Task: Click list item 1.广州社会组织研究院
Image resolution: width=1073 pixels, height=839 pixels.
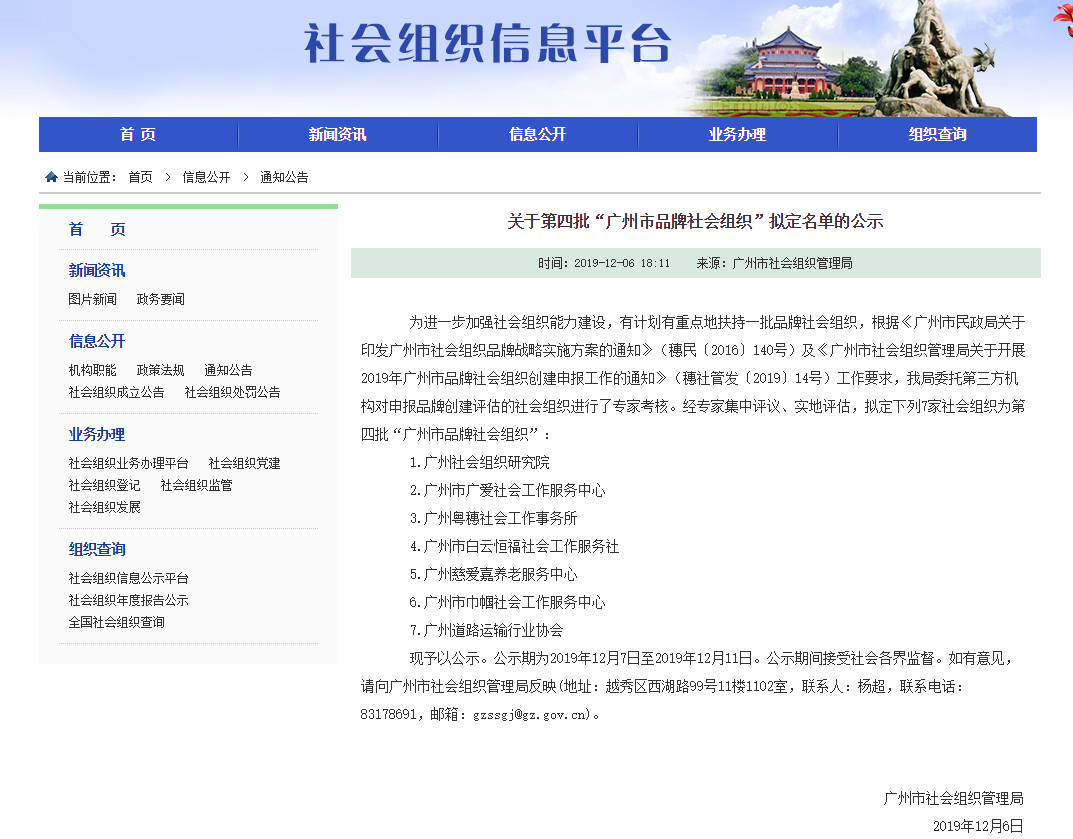Action: 480,463
